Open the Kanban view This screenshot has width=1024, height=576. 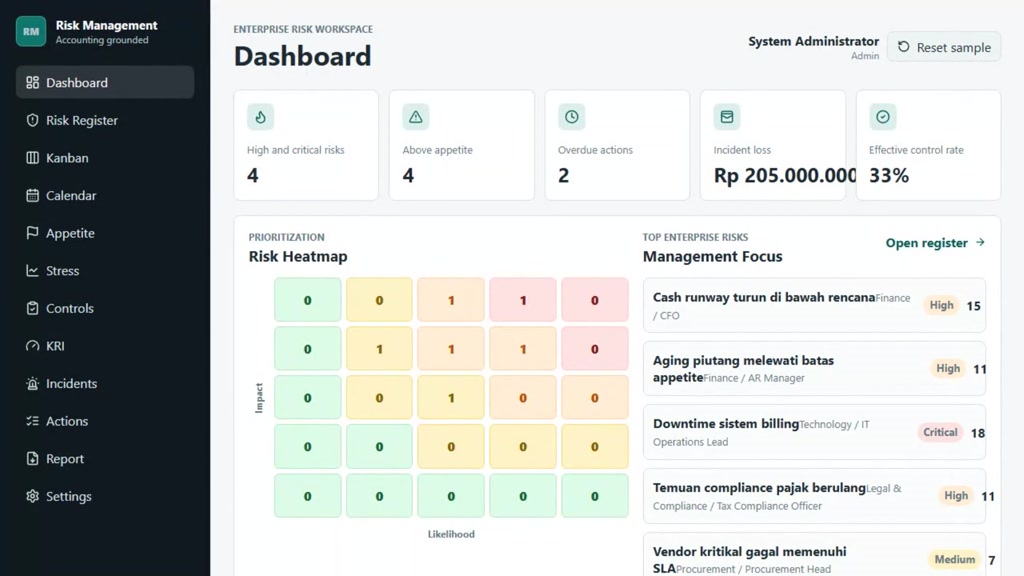(x=104, y=157)
